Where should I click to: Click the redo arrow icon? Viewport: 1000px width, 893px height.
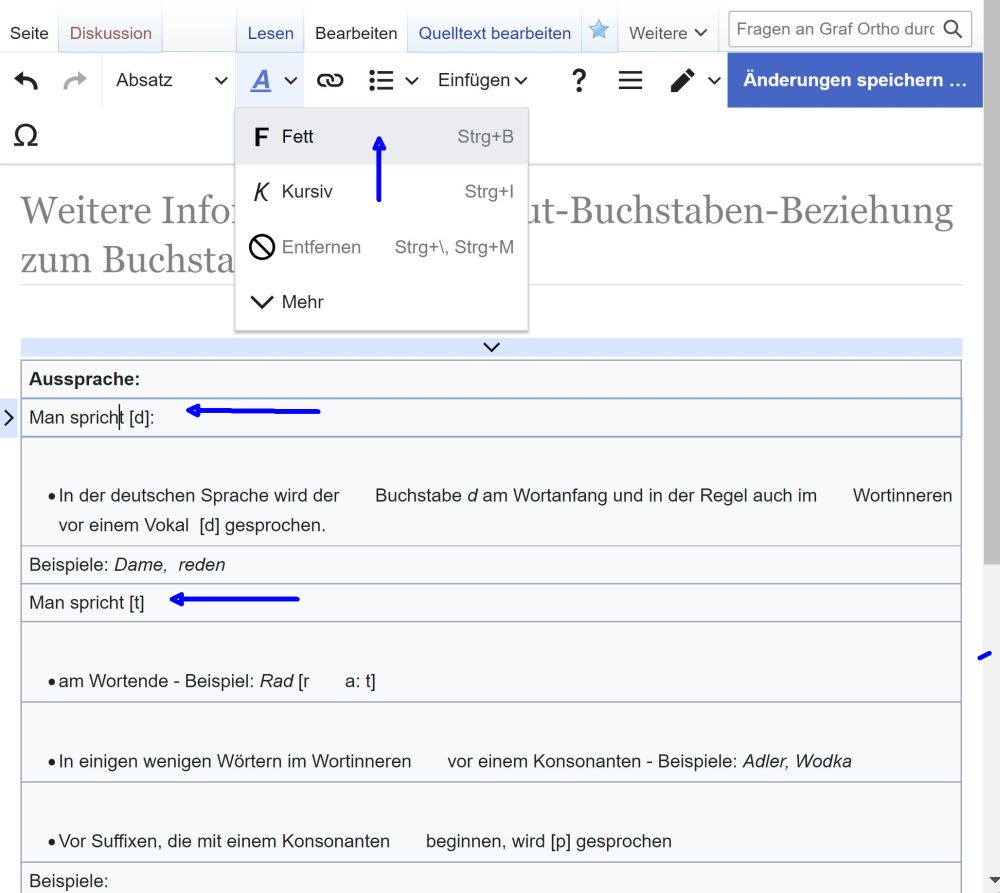coord(75,81)
